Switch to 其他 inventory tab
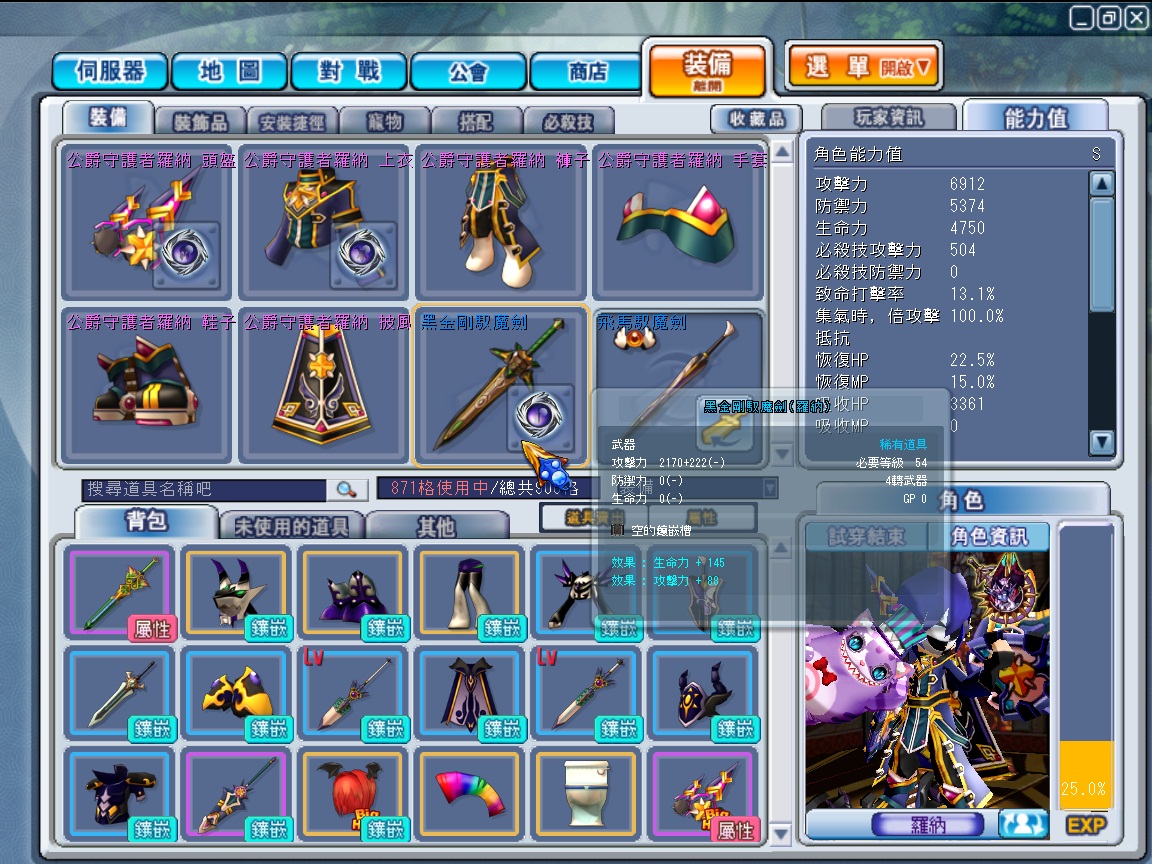Viewport: 1152px width, 864px height. tap(437, 526)
